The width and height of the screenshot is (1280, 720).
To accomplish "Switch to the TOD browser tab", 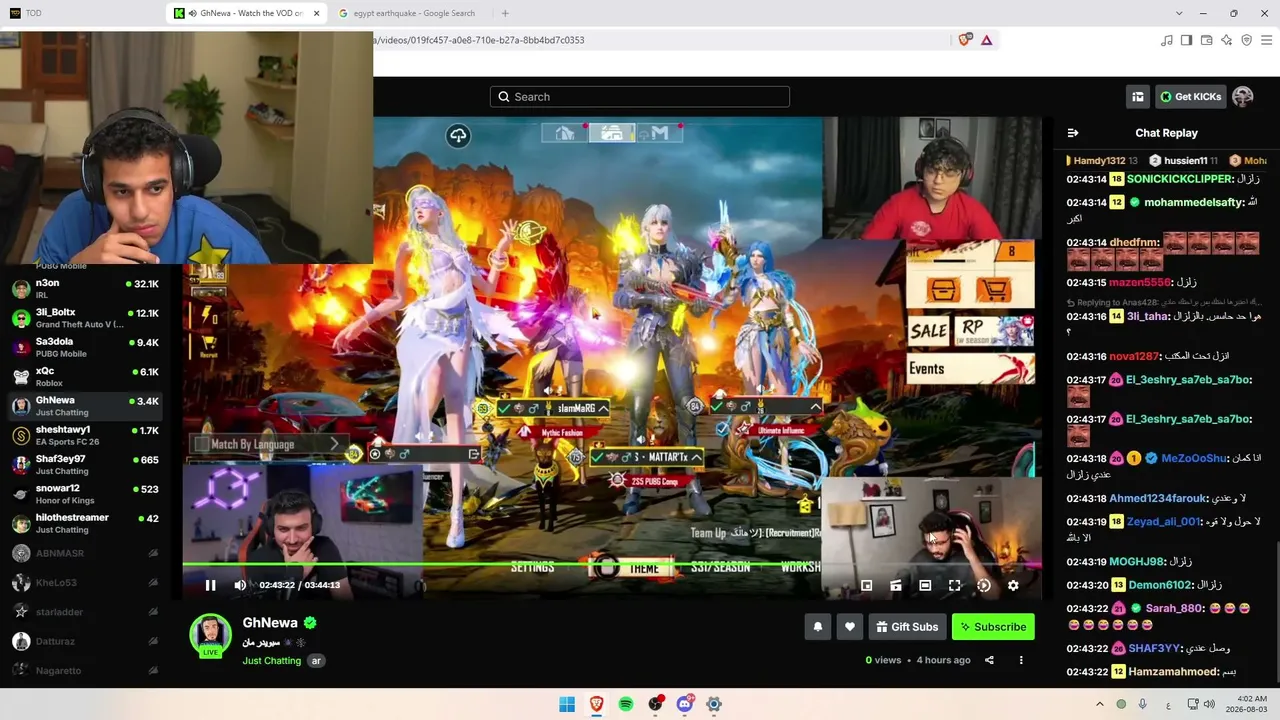I will coord(82,13).
